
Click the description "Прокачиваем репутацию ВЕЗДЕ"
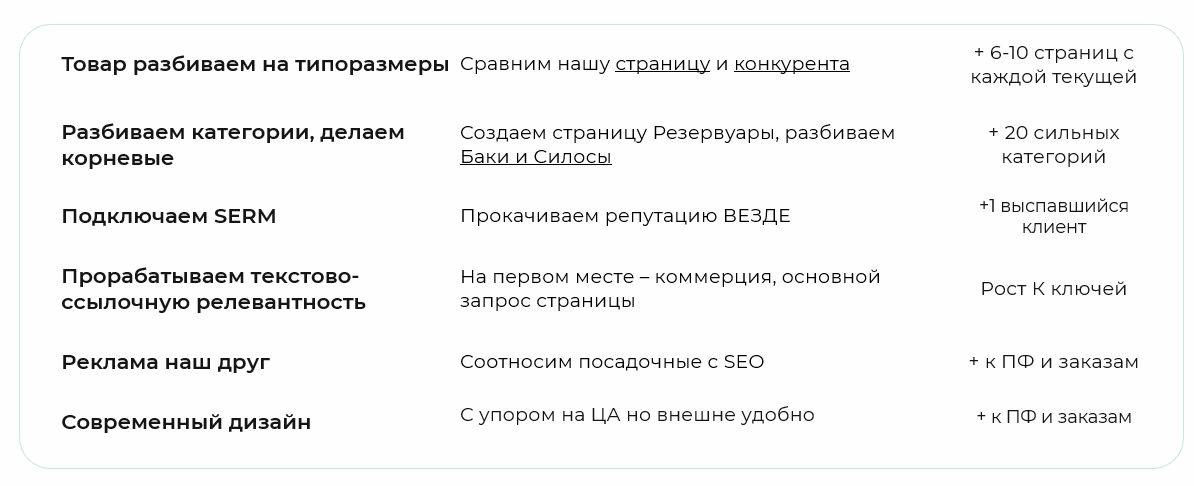coord(625,216)
